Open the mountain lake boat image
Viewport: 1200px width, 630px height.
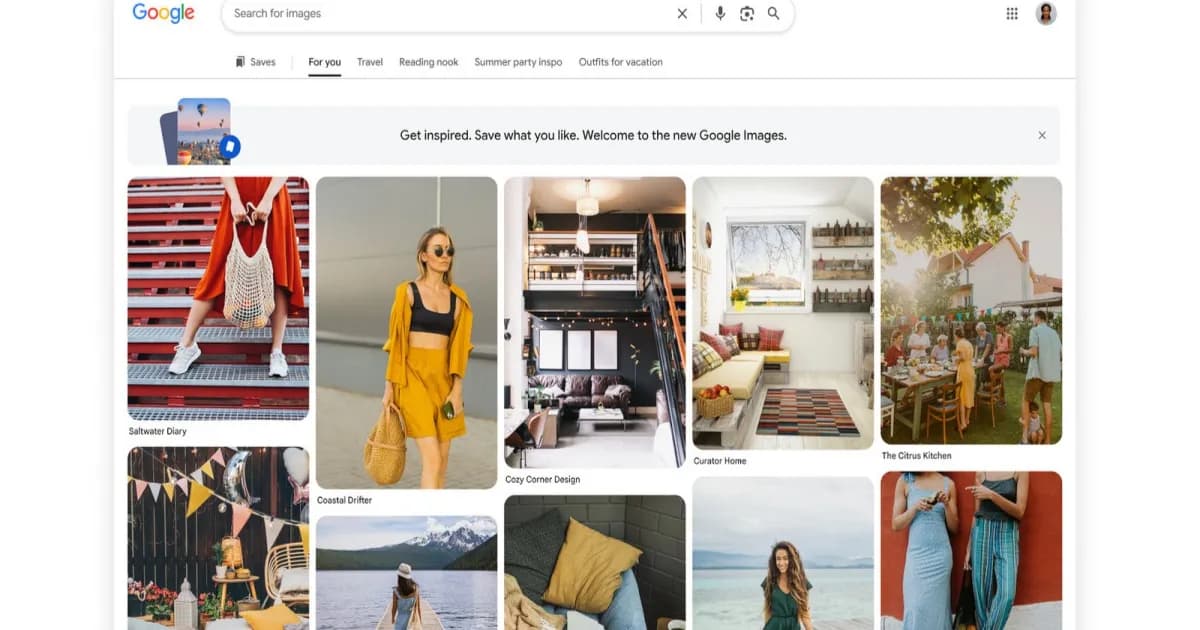(406, 573)
